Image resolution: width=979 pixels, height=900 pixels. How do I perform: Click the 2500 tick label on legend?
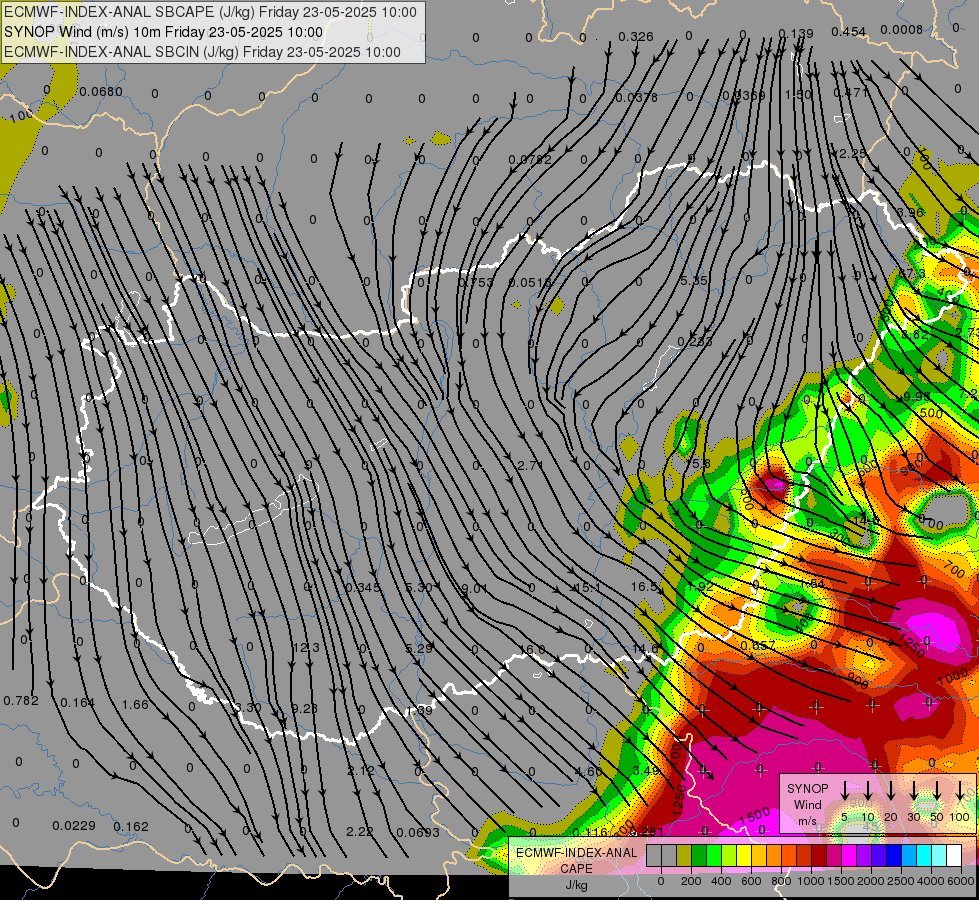[901, 881]
